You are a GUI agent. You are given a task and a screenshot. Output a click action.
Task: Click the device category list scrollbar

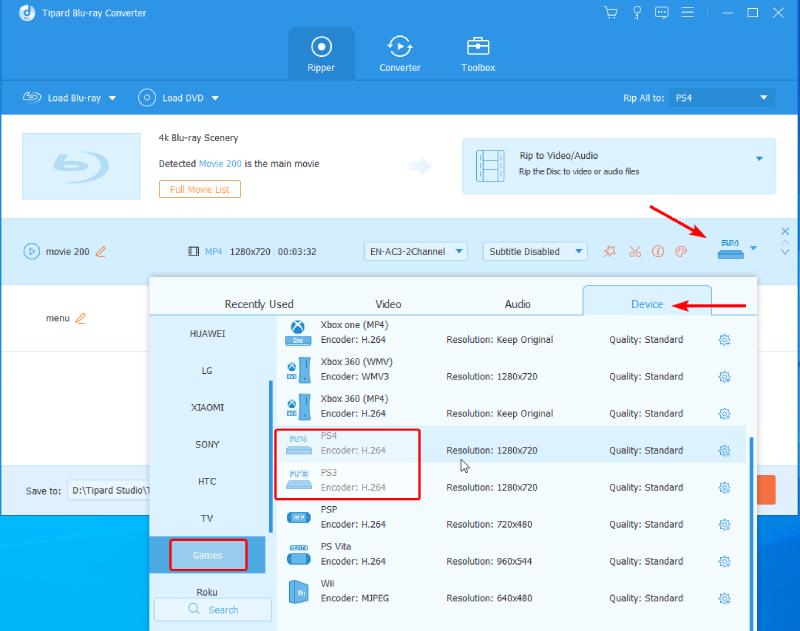click(270, 457)
